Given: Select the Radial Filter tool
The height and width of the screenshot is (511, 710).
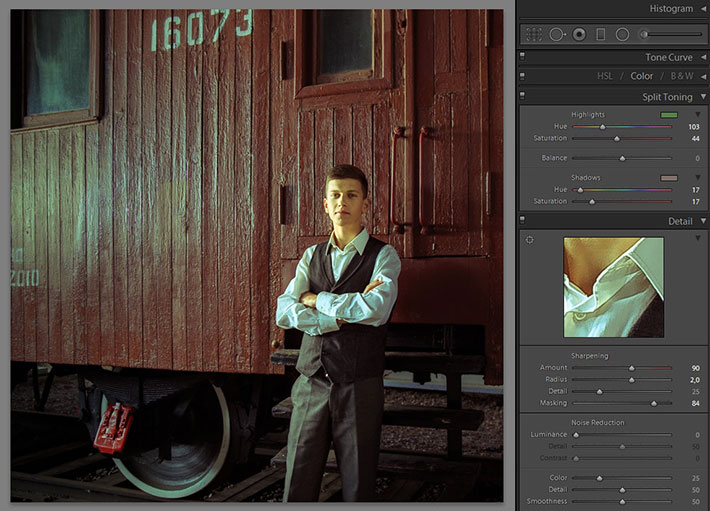Looking at the screenshot, I should (622, 34).
